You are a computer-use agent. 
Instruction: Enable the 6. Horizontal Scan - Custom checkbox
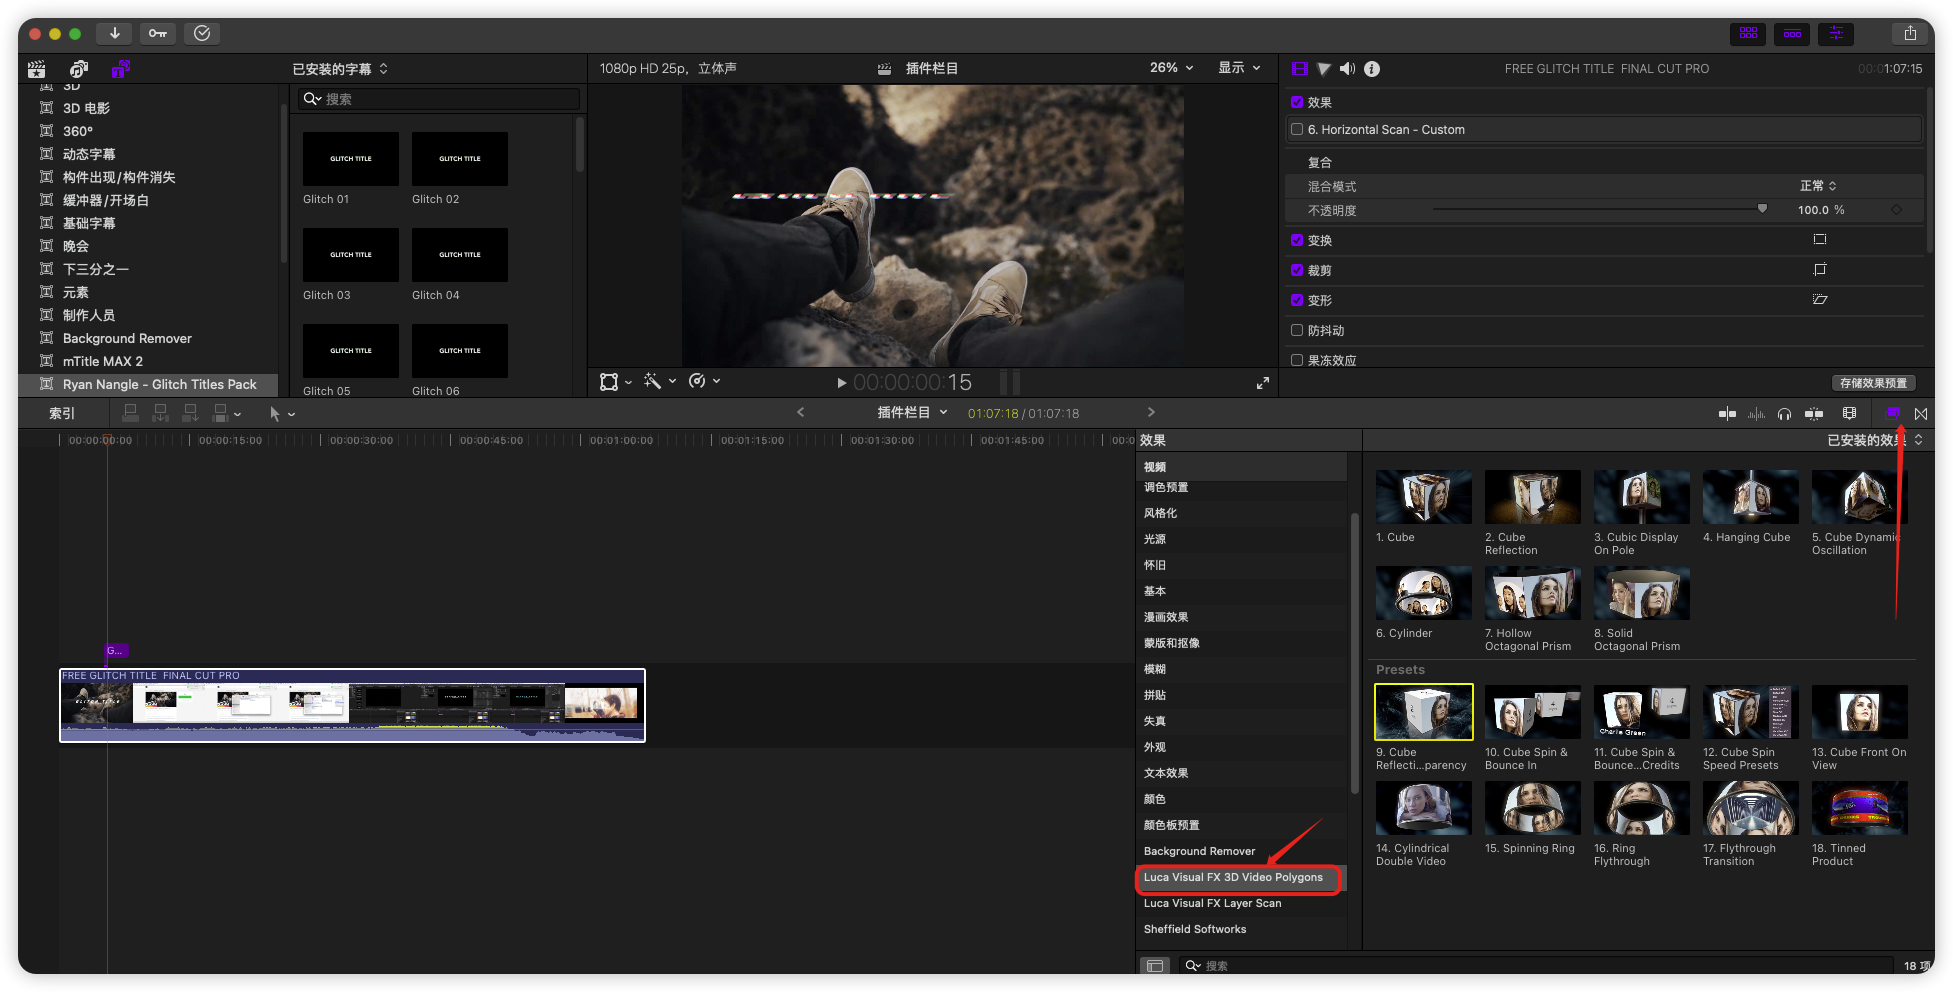point(1297,130)
